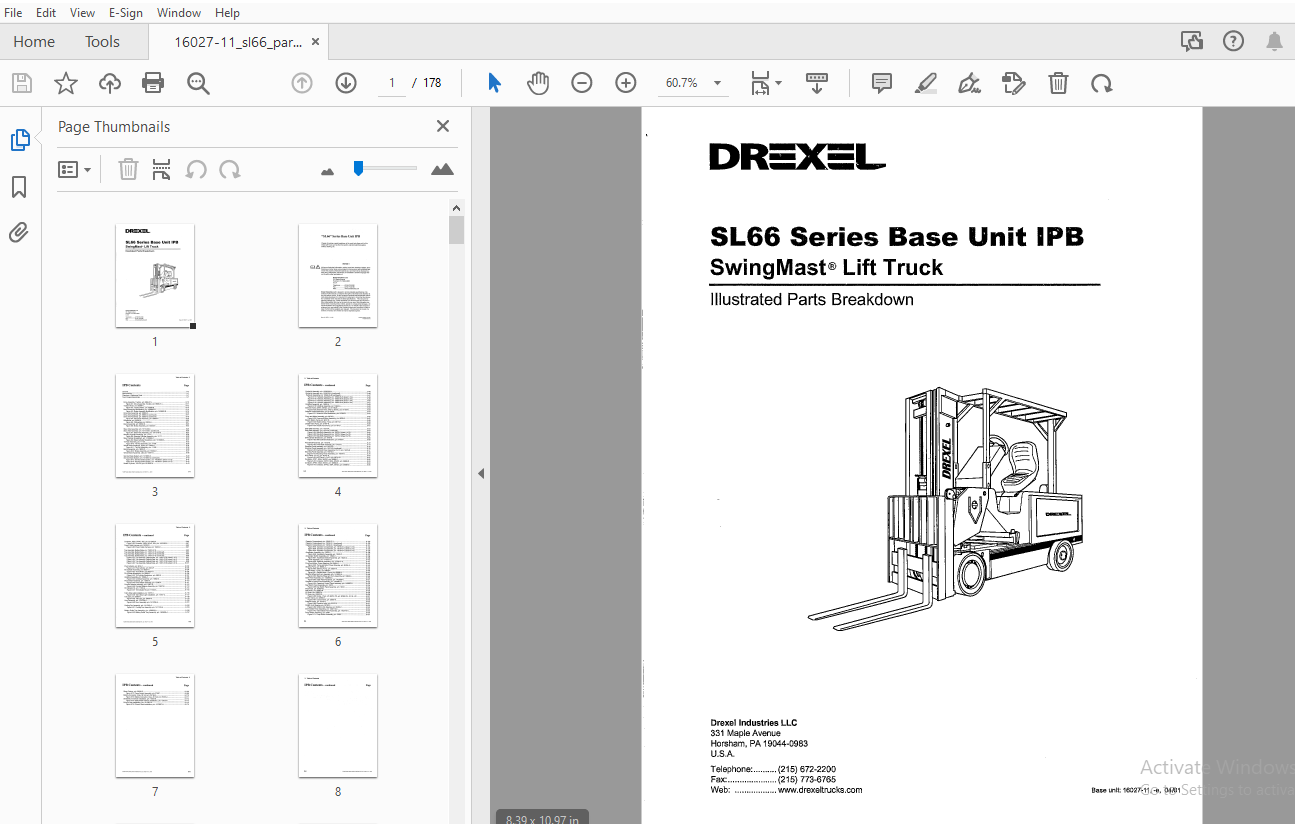Click the page number input field
The width and height of the screenshot is (1295, 824).
point(391,83)
